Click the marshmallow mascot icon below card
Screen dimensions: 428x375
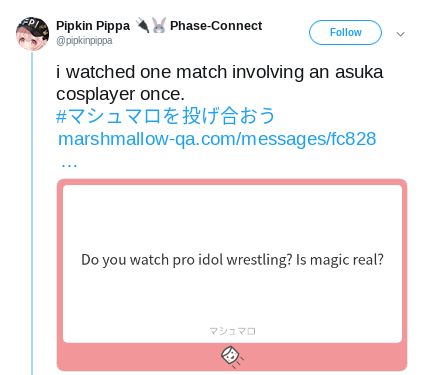pos(232,357)
